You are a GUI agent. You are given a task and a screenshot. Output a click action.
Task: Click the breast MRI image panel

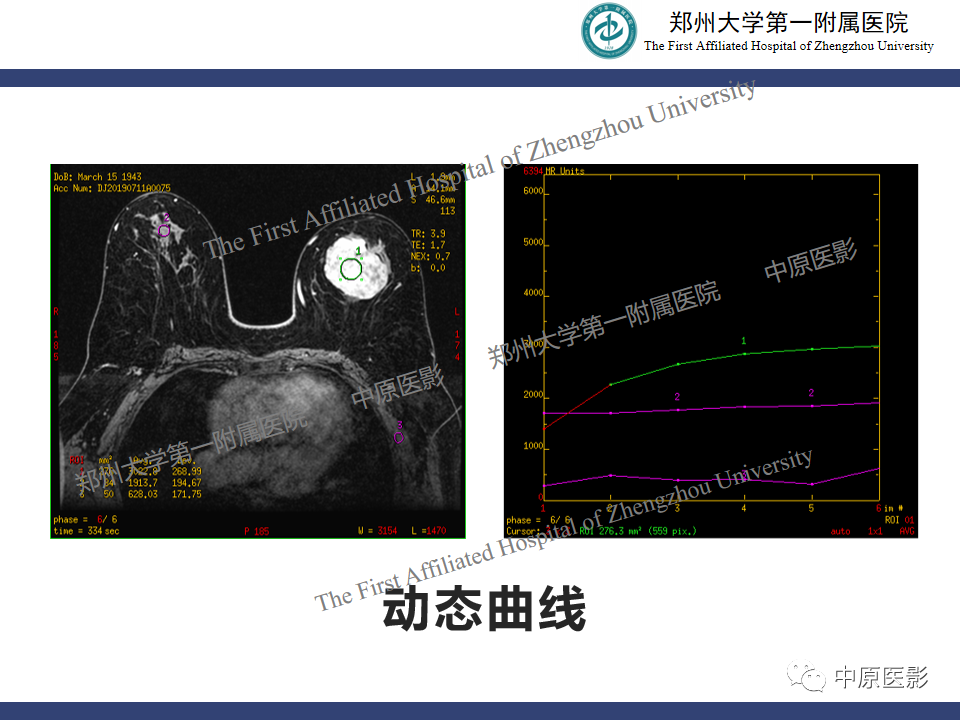coord(258,351)
